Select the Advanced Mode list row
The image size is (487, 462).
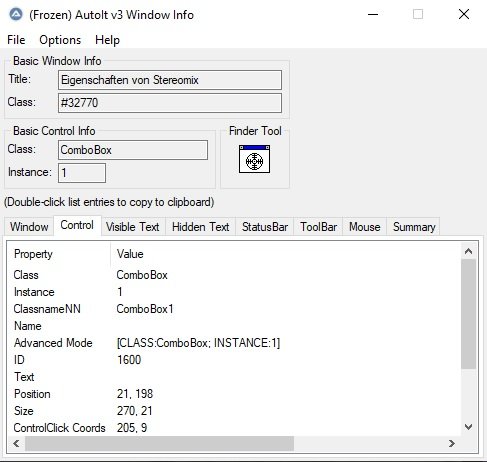(233, 343)
